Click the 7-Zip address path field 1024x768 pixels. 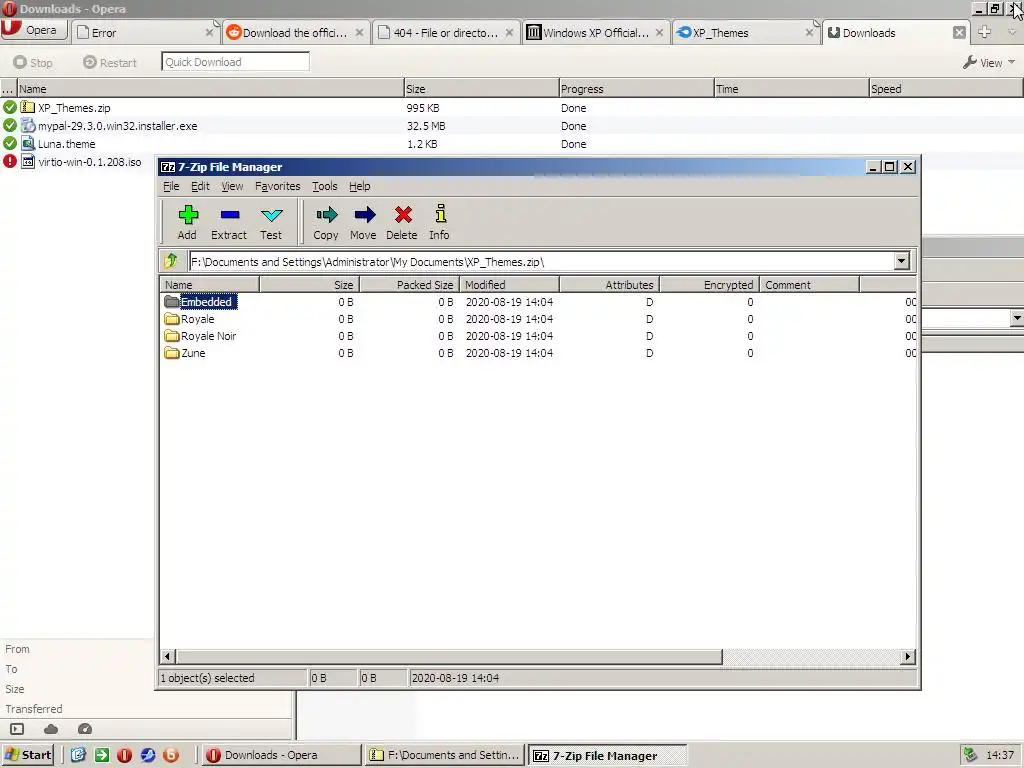point(541,262)
